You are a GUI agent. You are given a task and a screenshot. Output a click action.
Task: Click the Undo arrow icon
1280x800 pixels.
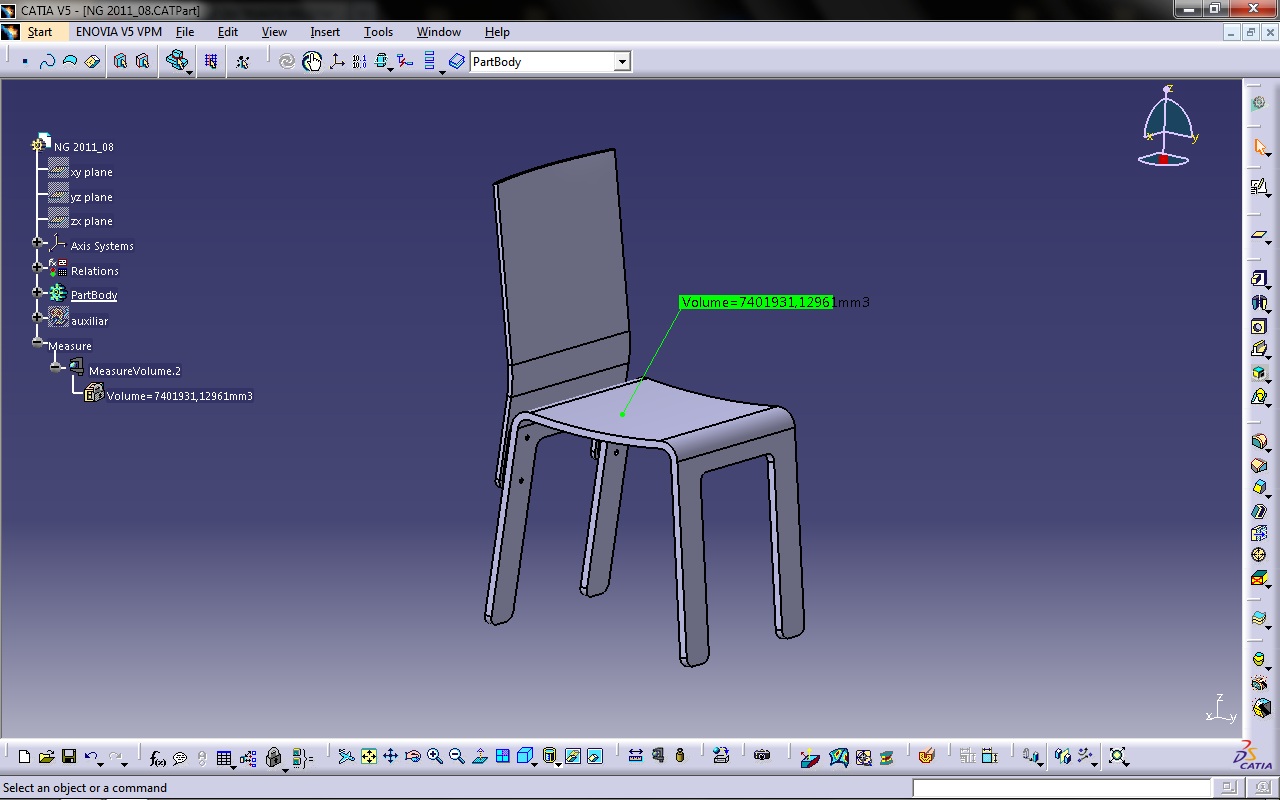[x=91, y=757]
